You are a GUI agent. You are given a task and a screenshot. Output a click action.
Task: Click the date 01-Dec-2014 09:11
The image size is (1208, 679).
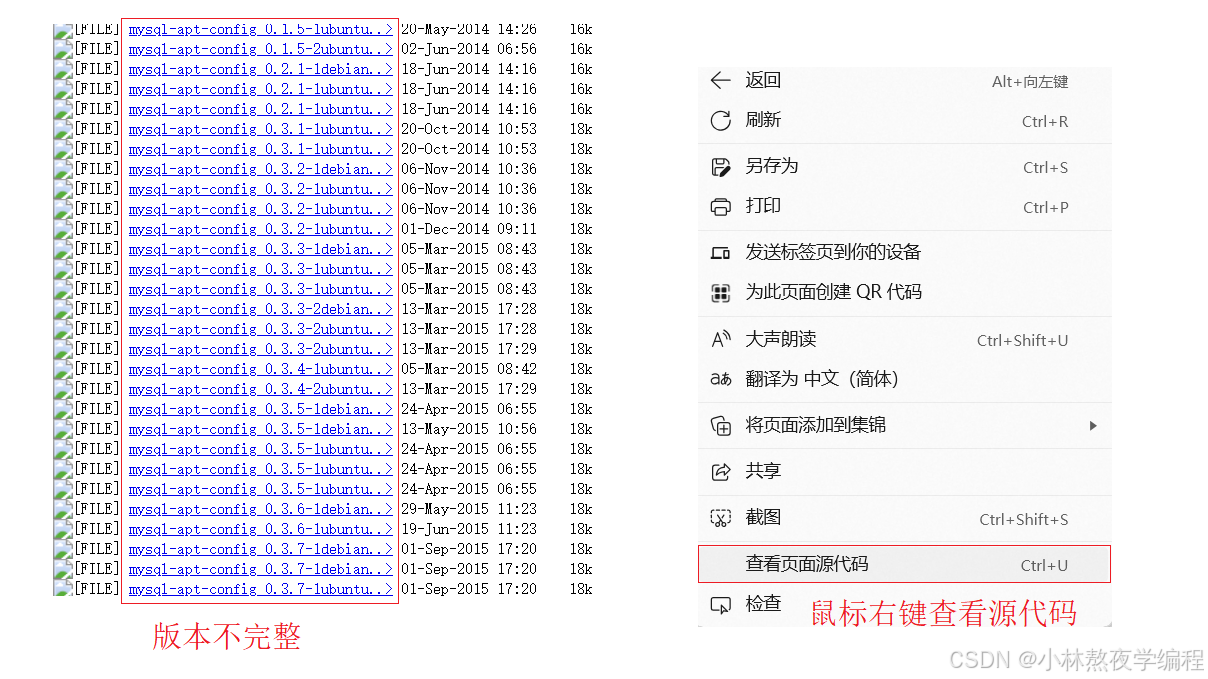(469, 229)
